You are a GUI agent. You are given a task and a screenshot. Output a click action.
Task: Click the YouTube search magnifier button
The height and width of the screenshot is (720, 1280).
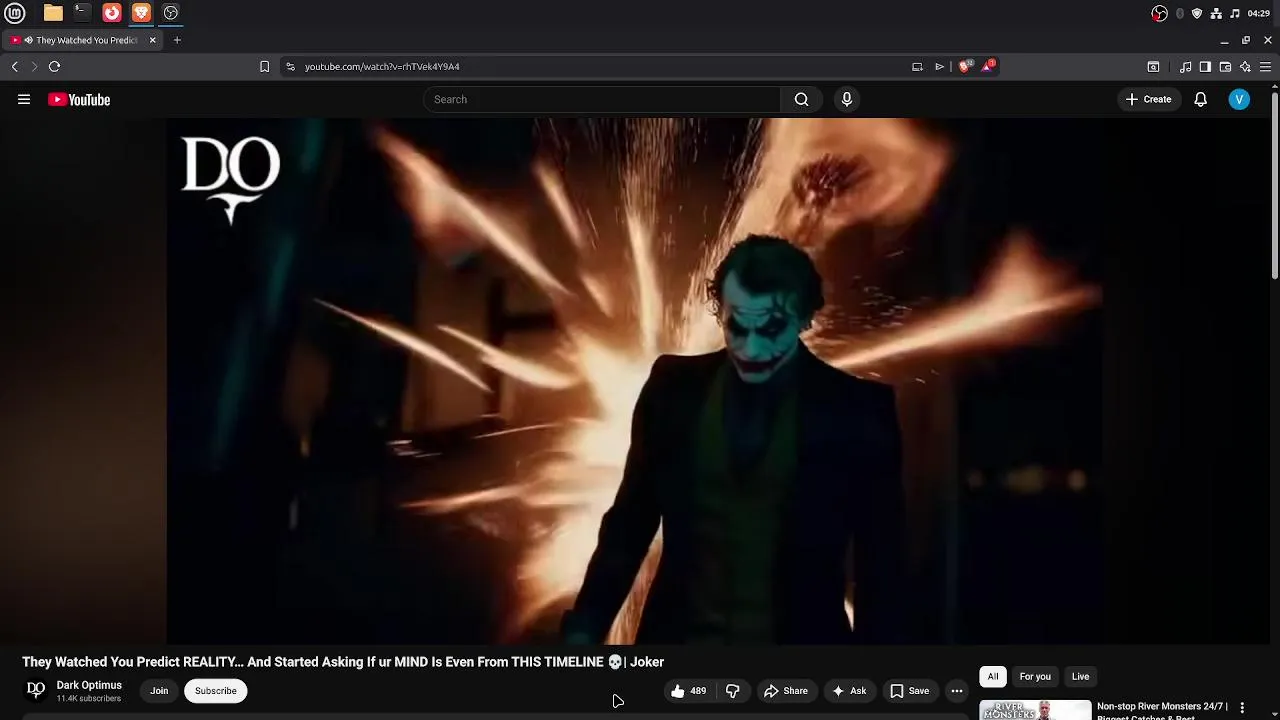click(x=801, y=99)
